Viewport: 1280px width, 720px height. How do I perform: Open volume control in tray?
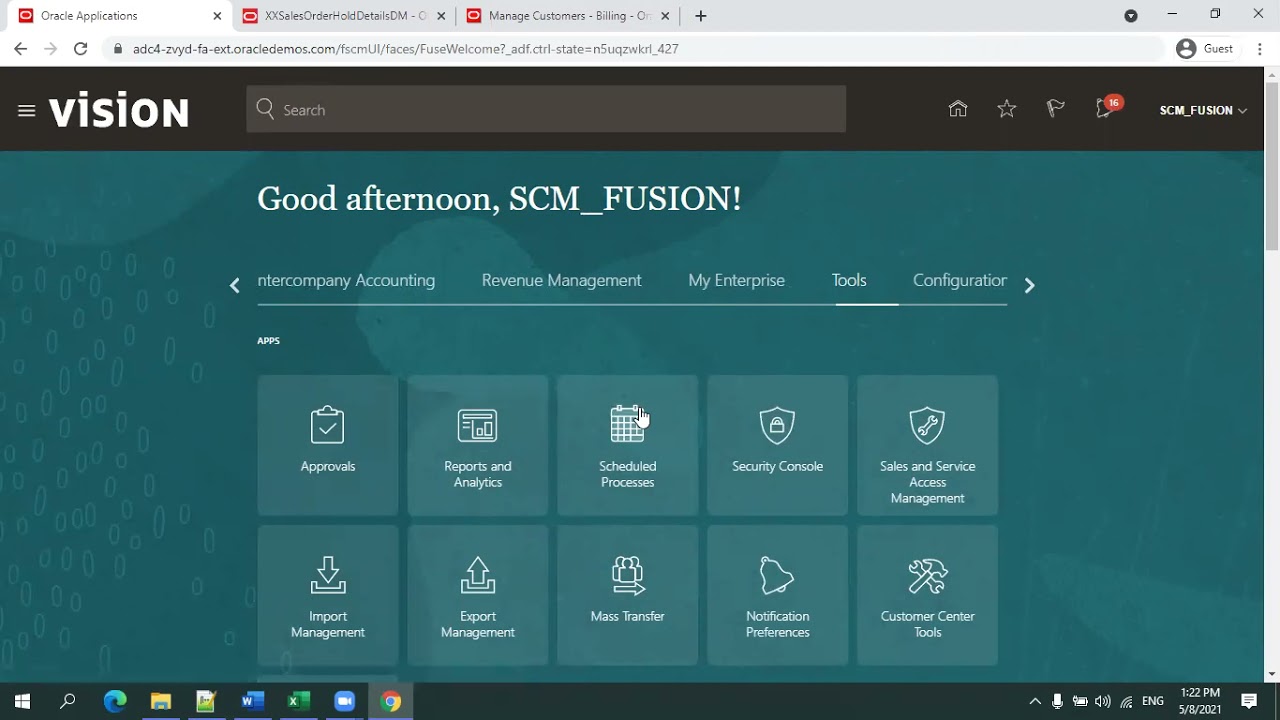click(x=1103, y=701)
